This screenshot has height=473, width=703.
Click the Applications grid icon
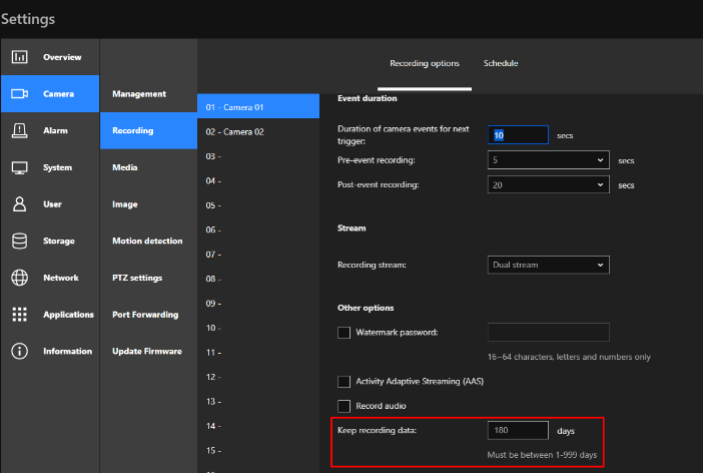click(19, 314)
